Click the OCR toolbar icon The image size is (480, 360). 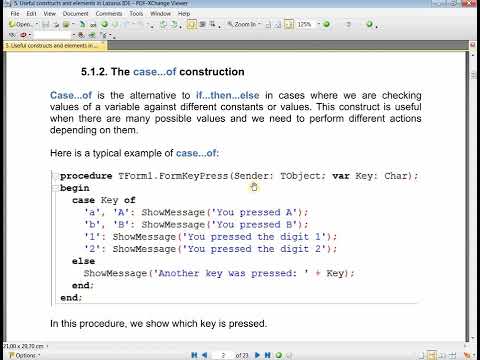(93, 25)
